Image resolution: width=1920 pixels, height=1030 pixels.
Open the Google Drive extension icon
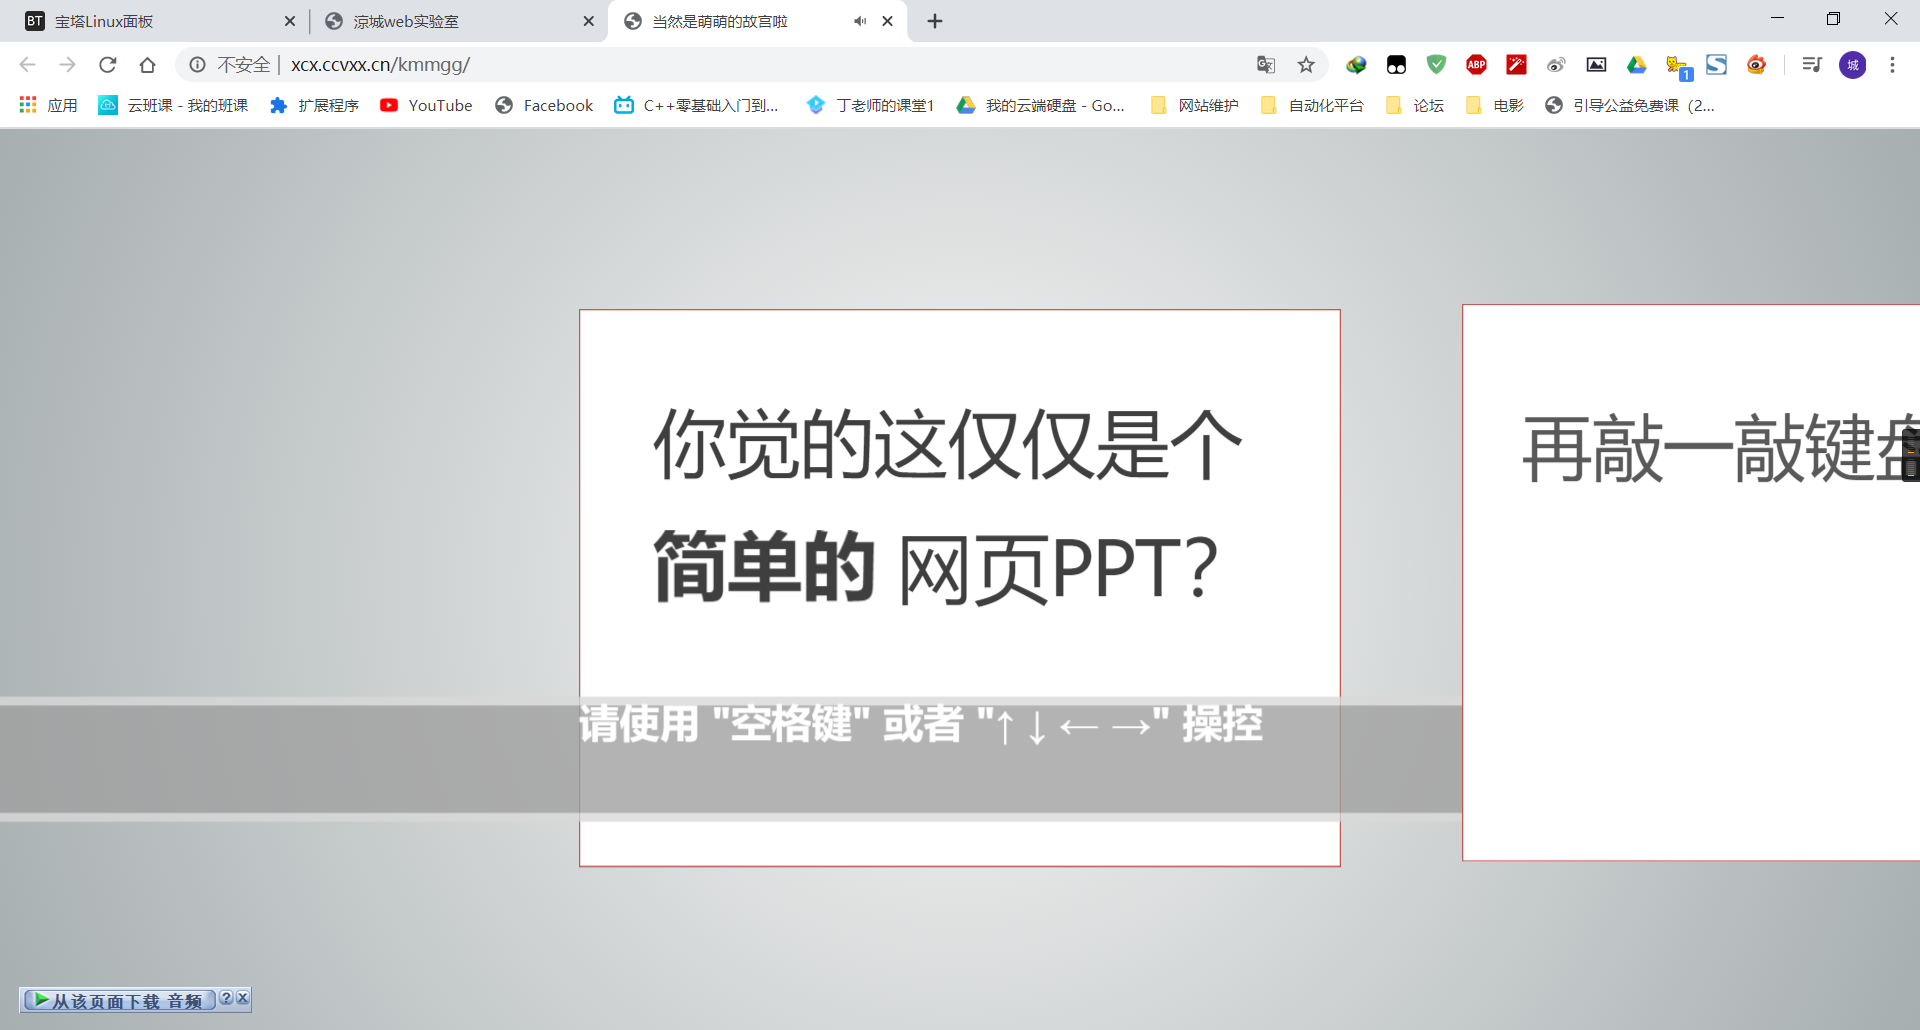1637,65
